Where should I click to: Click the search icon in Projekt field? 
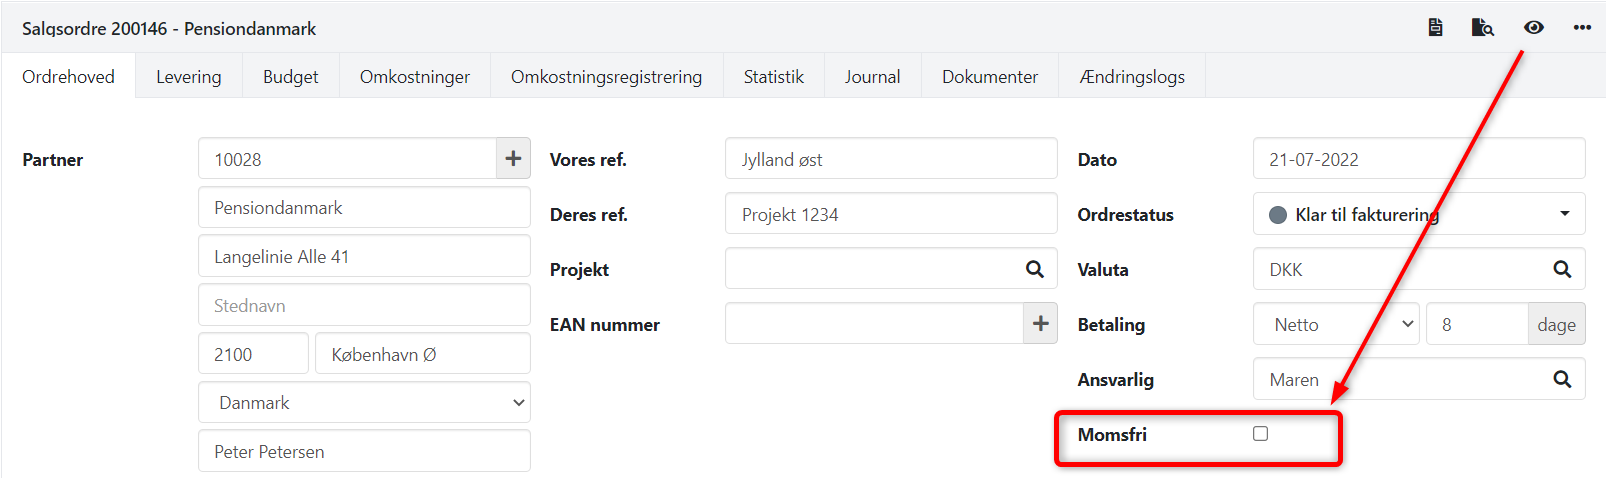(1035, 269)
